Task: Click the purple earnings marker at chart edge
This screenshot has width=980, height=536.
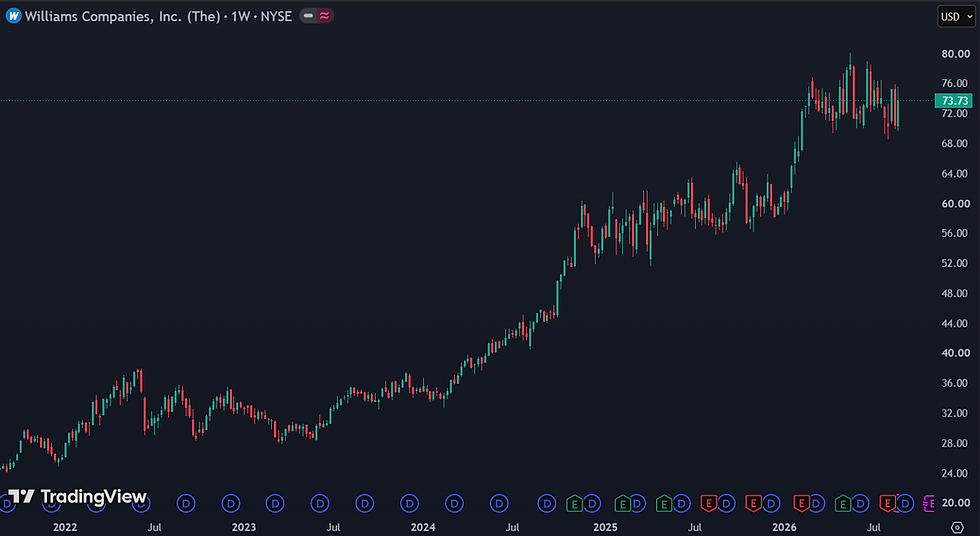Action: pos(929,503)
